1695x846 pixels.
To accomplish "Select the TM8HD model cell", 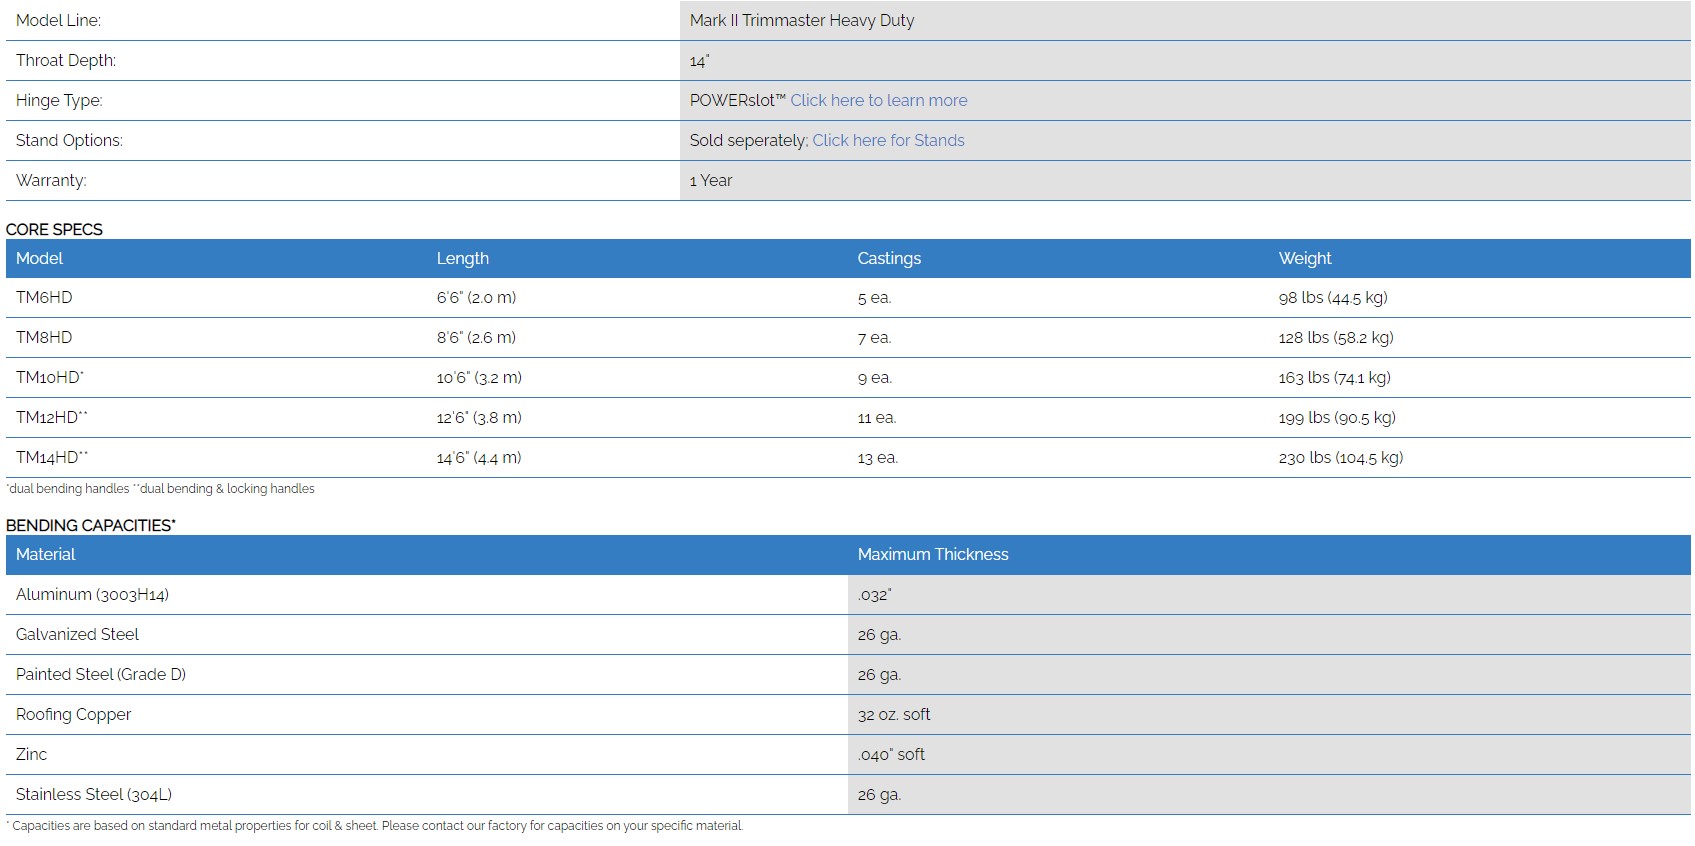I will [44, 337].
